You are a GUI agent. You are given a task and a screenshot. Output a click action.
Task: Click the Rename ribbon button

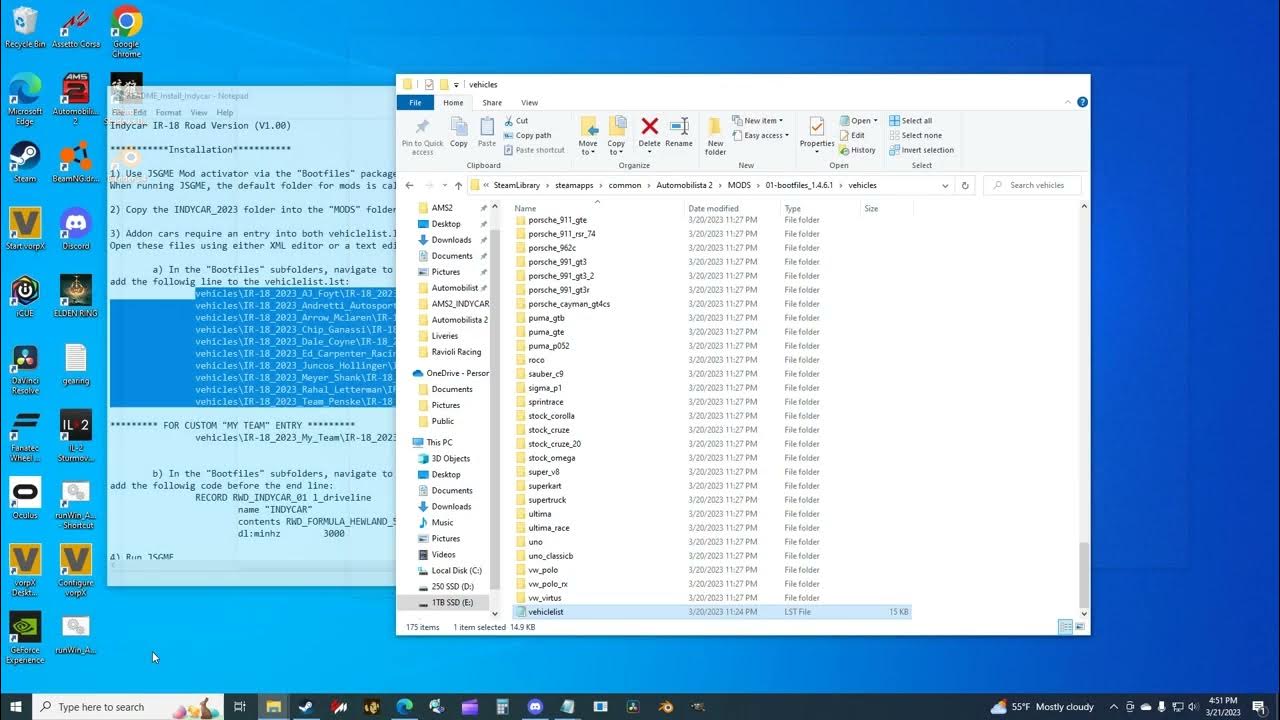point(679,133)
